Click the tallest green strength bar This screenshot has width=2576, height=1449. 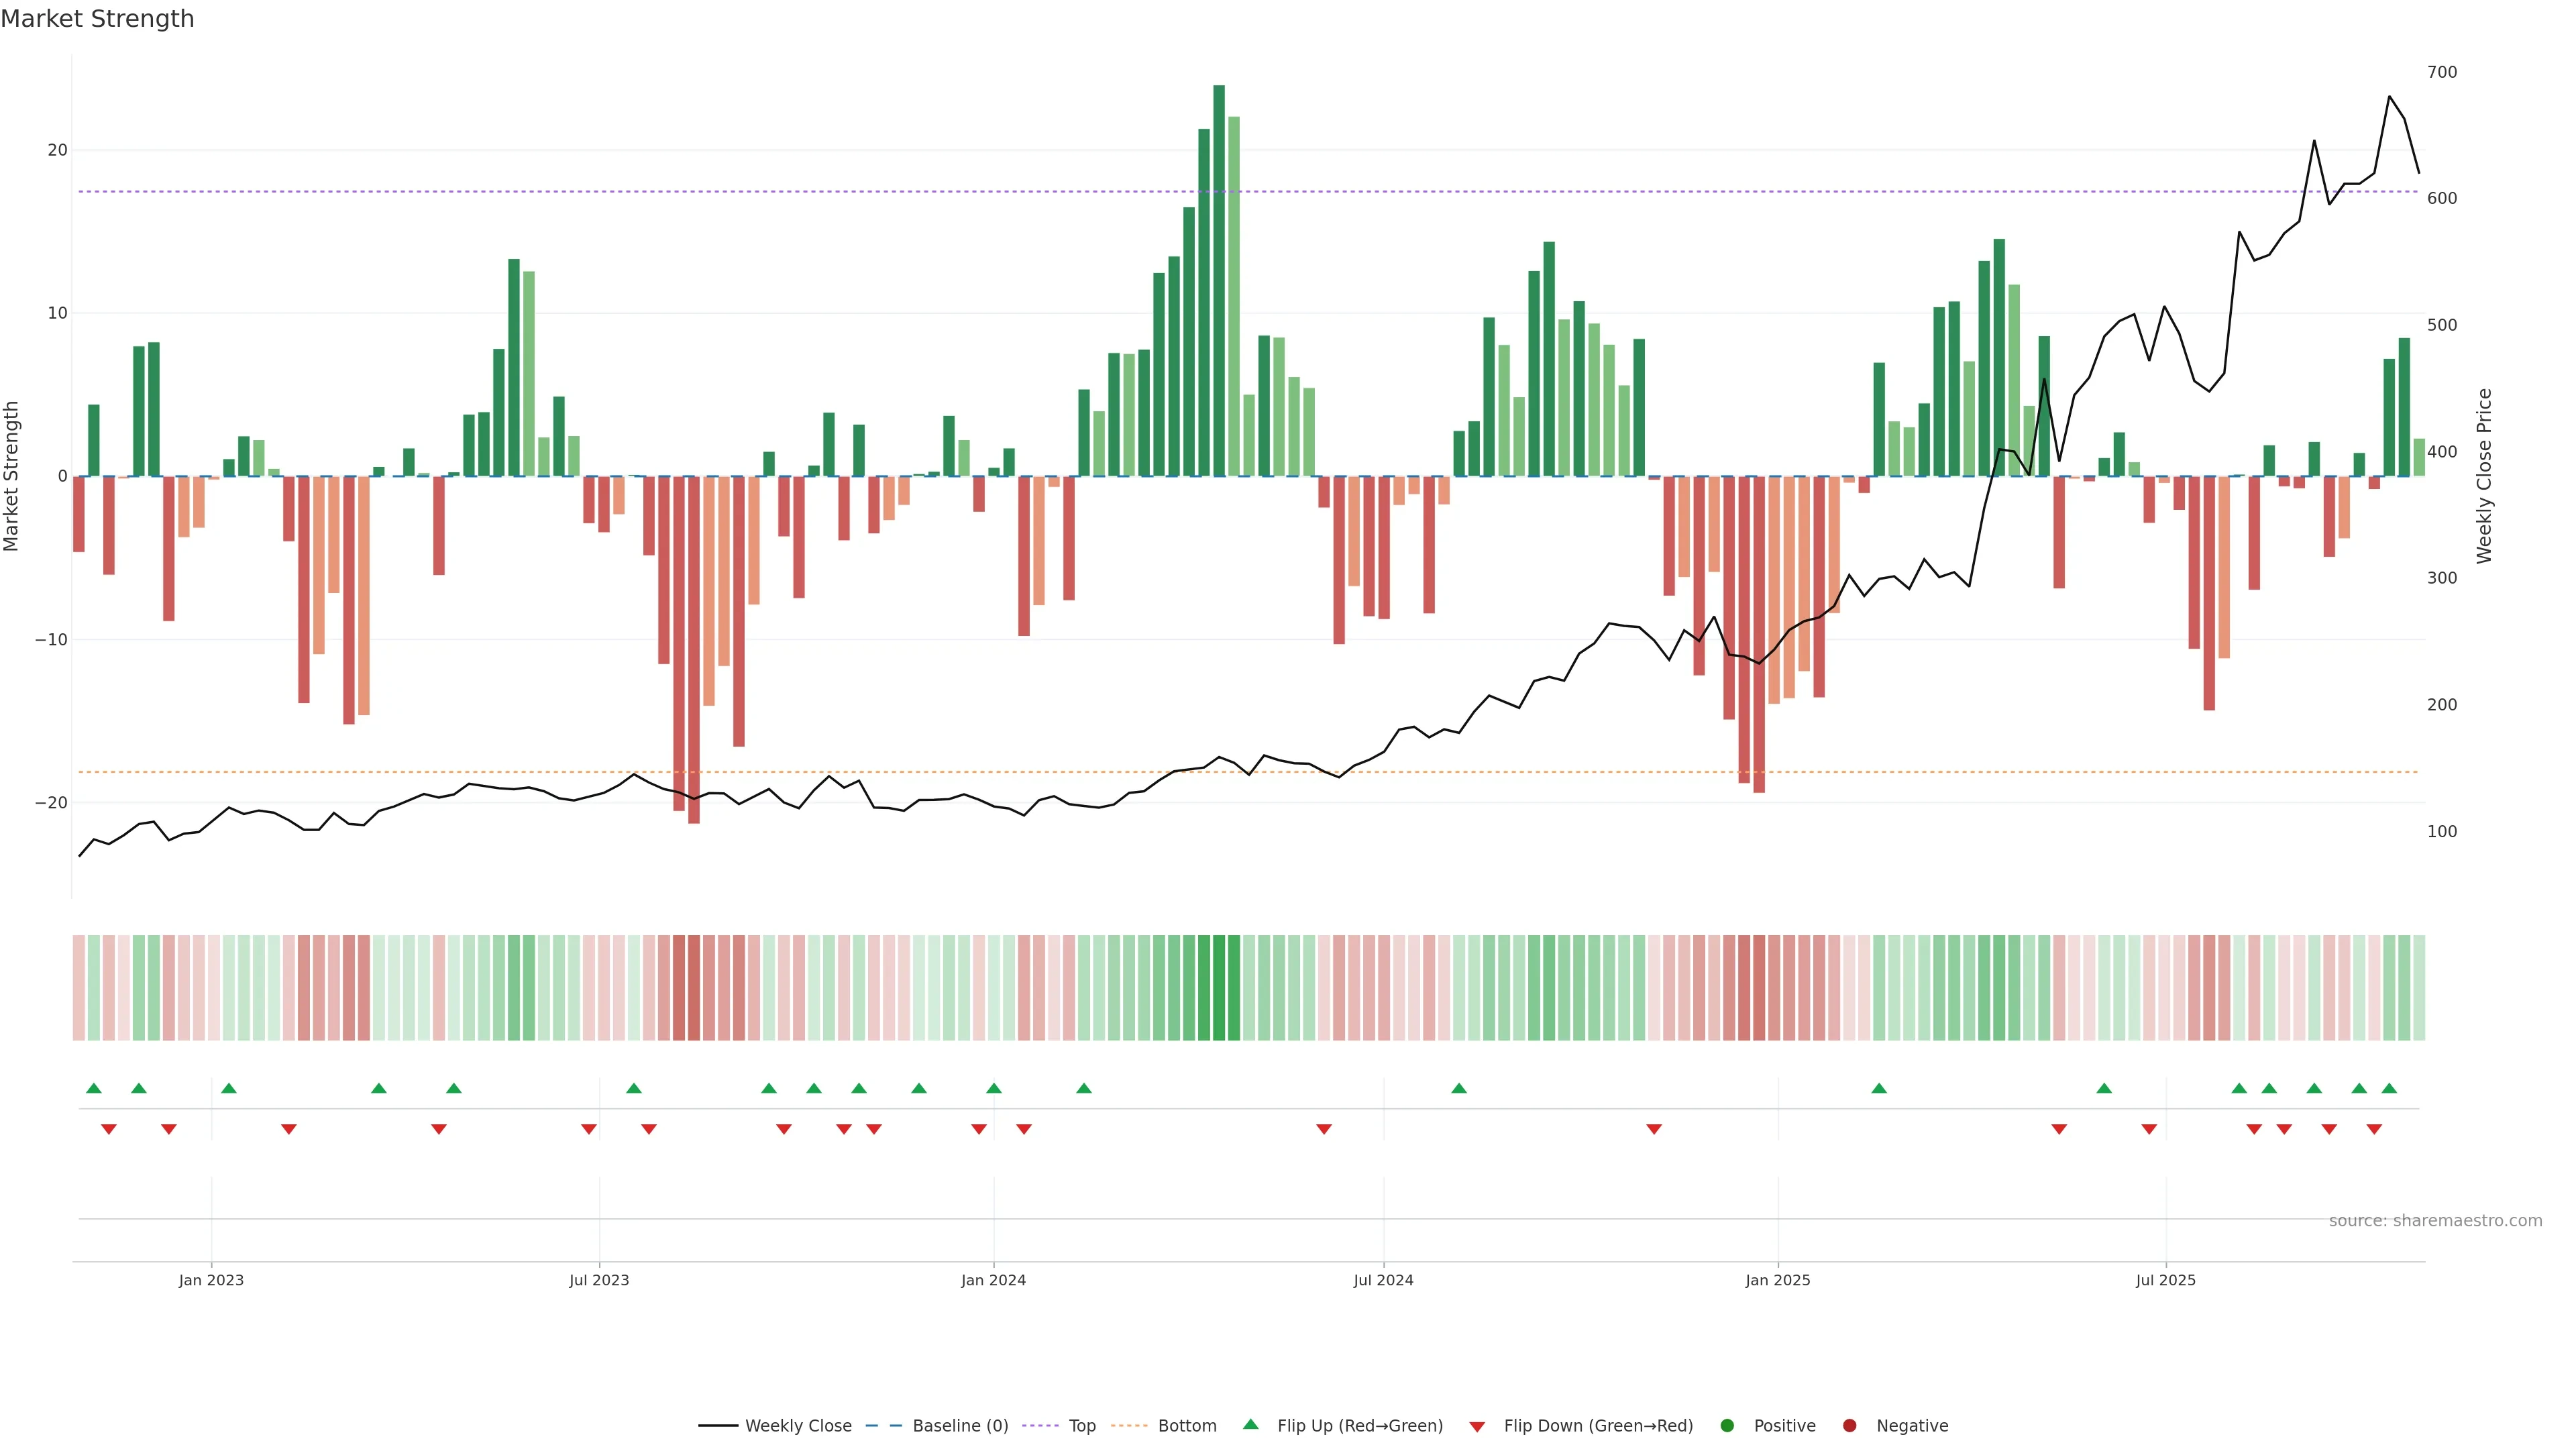[x=1219, y=280]
